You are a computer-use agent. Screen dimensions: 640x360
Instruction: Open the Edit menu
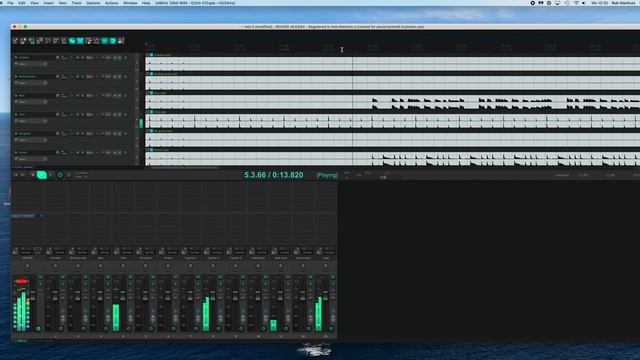click(x=22, y=3)
